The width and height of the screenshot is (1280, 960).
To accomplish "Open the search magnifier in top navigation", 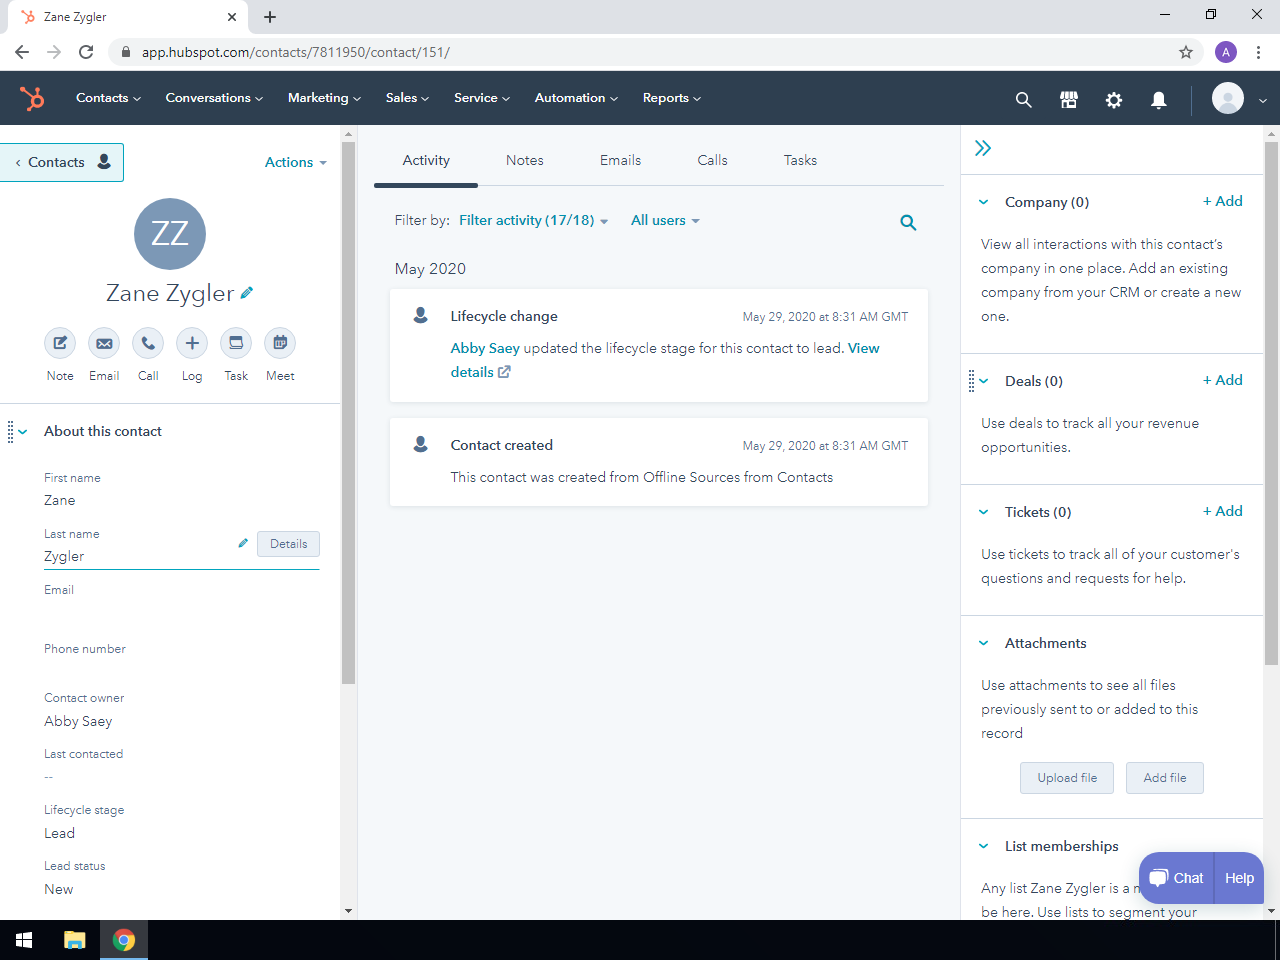I will coord(1023,99).
